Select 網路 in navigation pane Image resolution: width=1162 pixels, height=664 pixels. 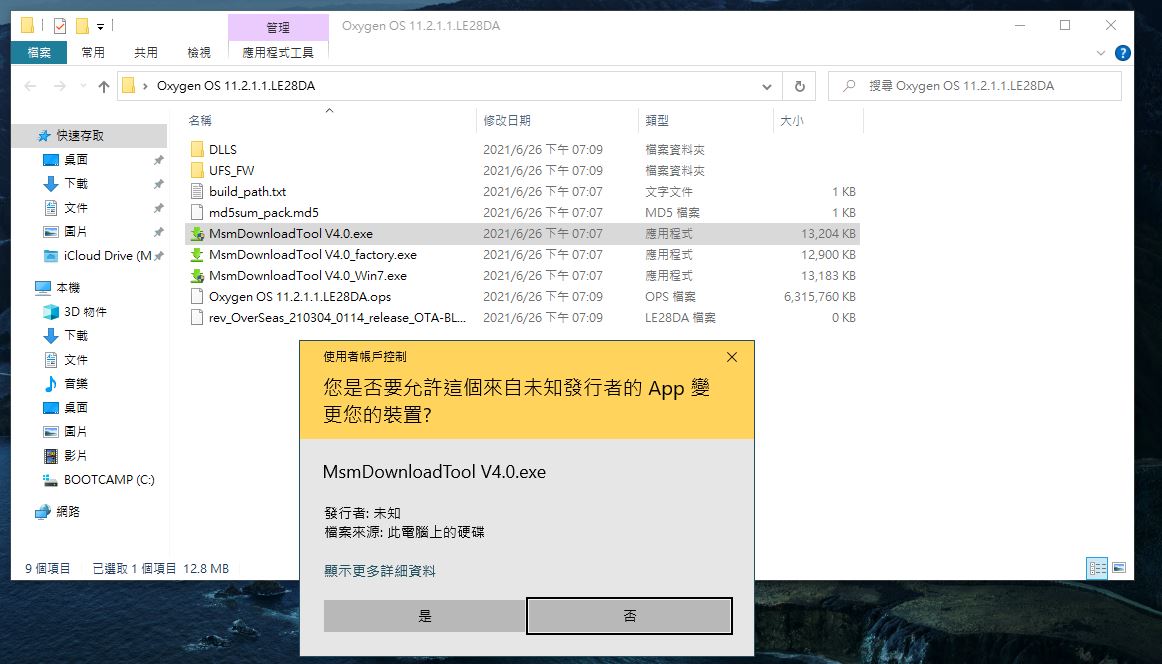point(58,511)
